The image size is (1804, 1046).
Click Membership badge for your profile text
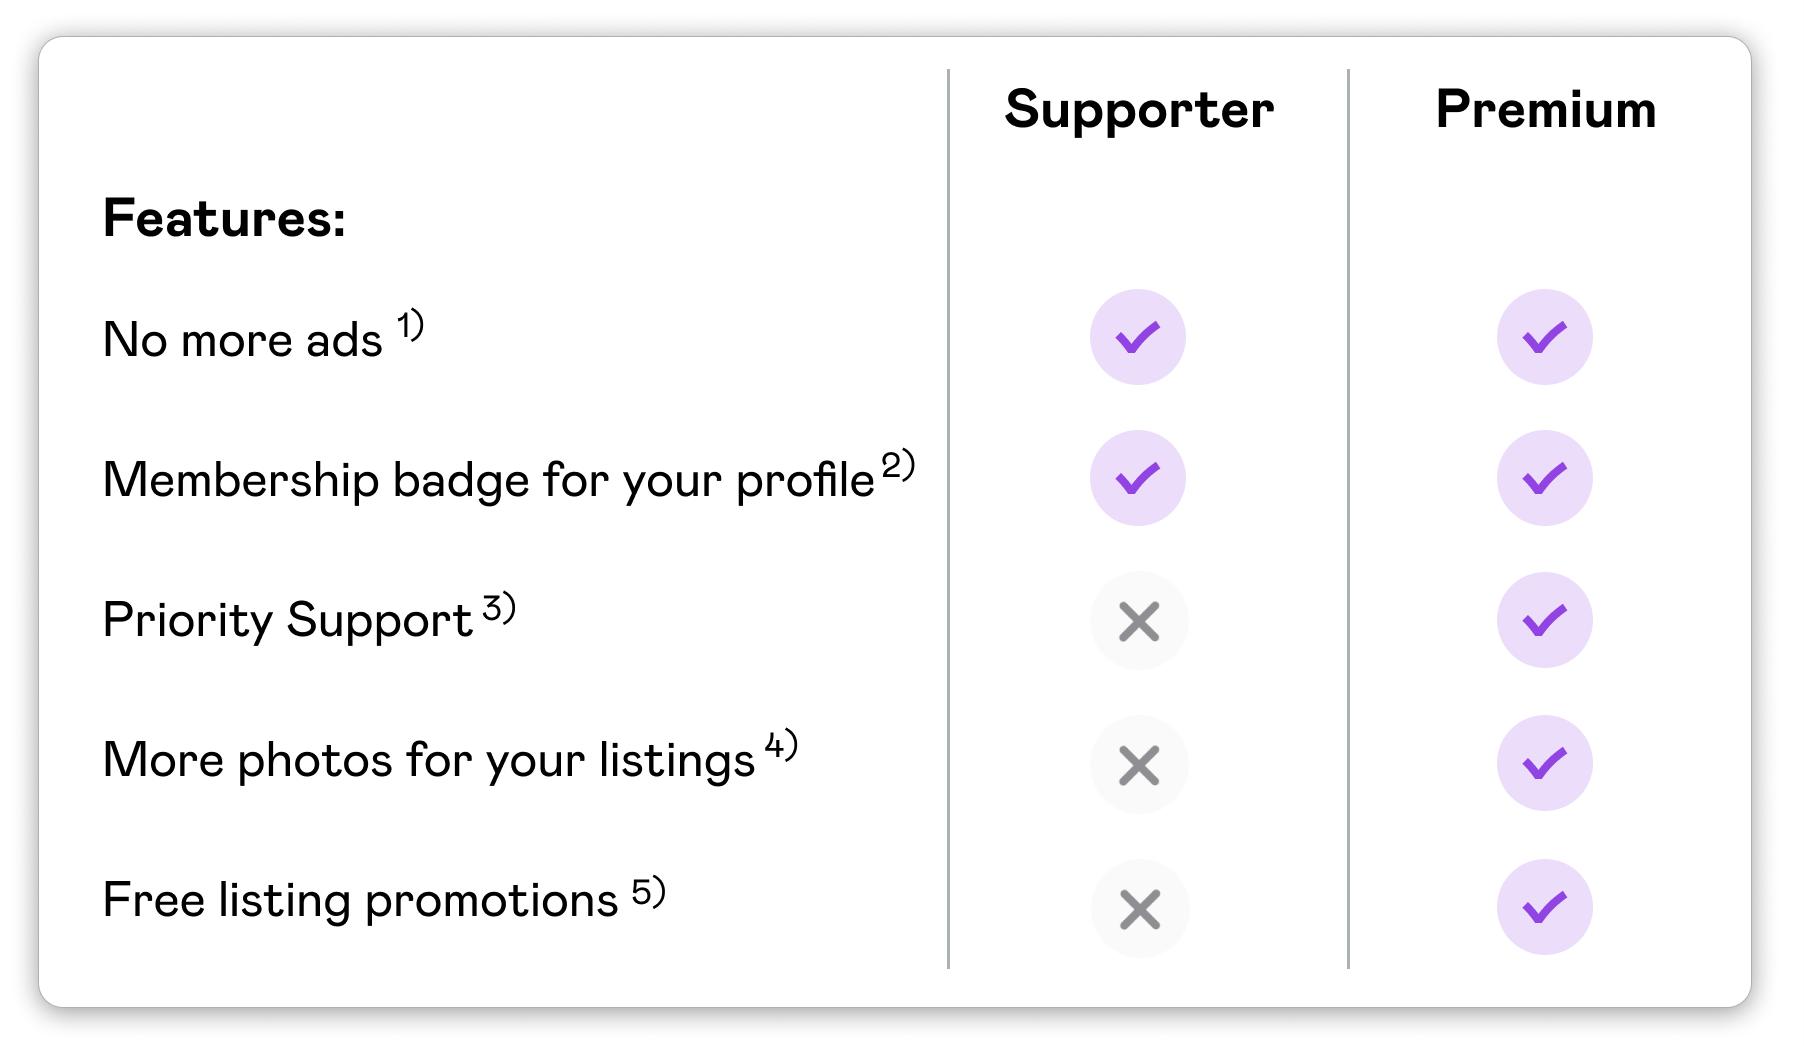click(x=489, y=480)
